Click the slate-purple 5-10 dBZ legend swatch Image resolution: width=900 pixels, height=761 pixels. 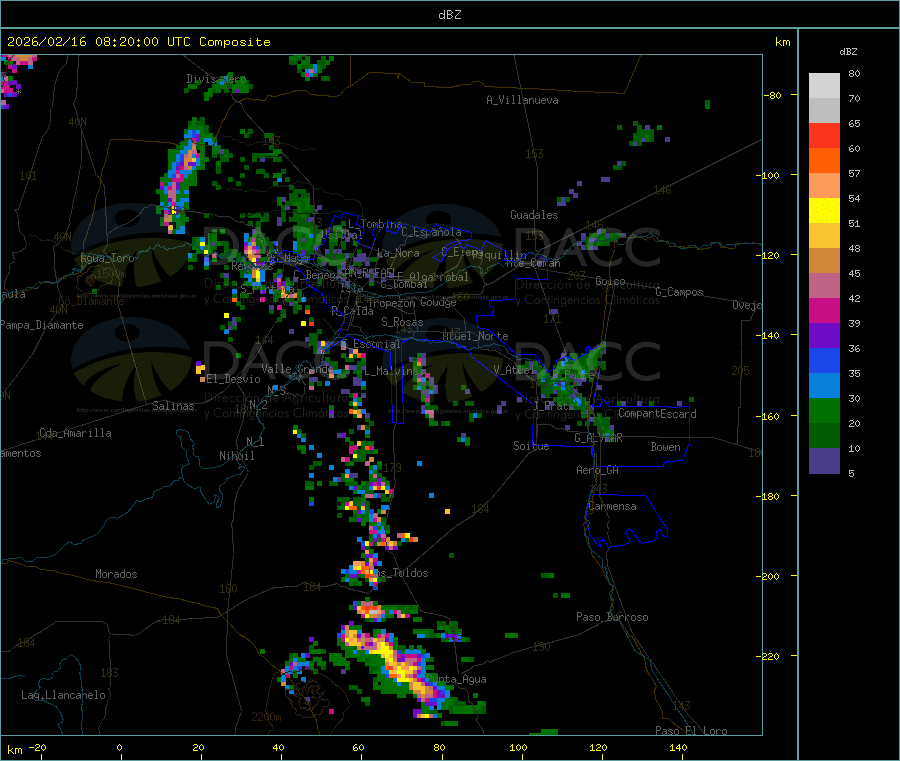pos(824,461)
